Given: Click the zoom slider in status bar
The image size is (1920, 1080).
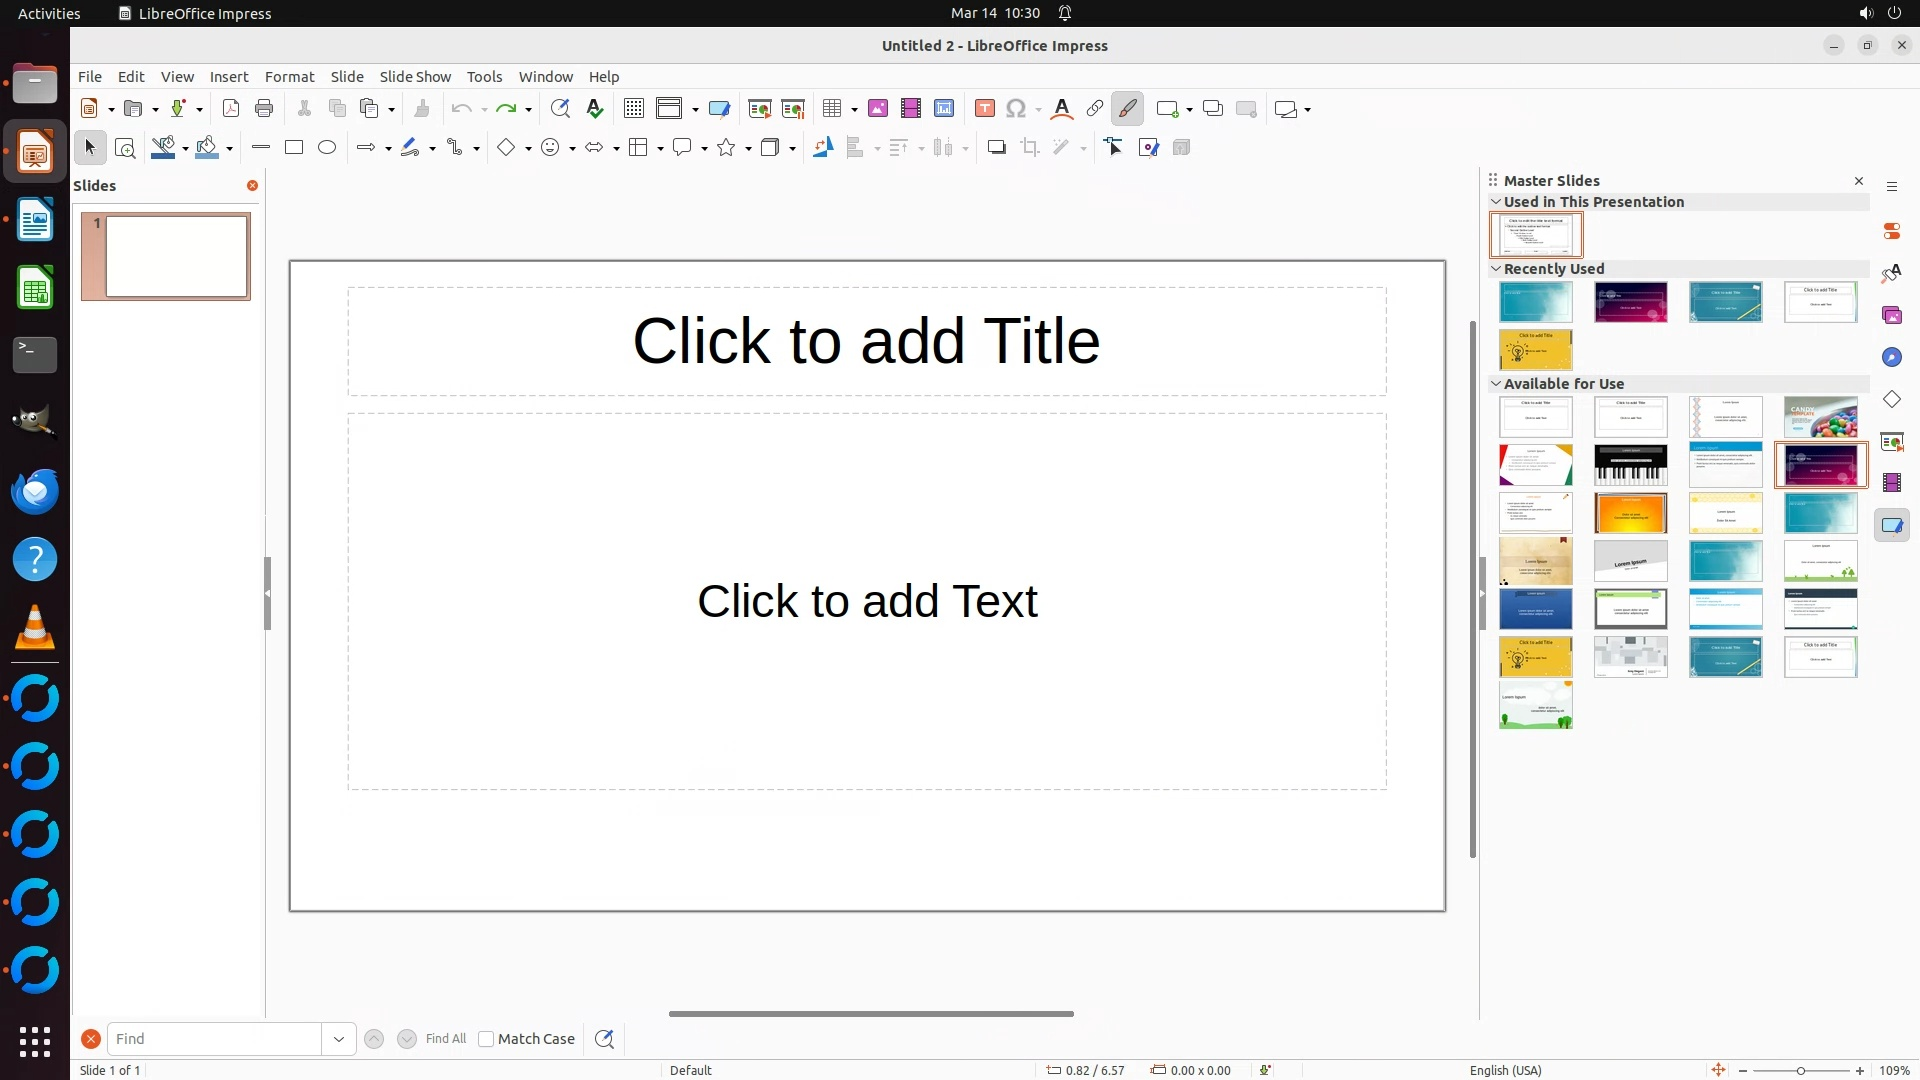Looking at the screenshot, I should click(x=1801, y=1070).
